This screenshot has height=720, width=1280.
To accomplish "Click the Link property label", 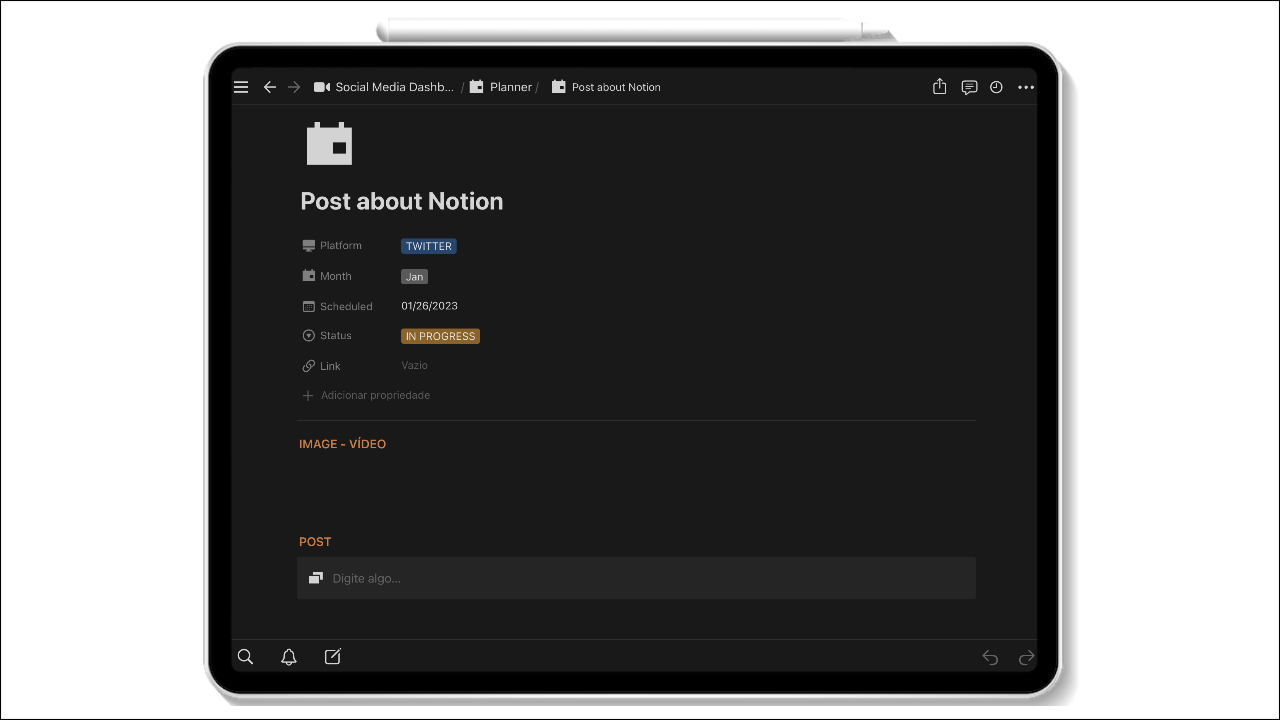I will coord(322,366).
